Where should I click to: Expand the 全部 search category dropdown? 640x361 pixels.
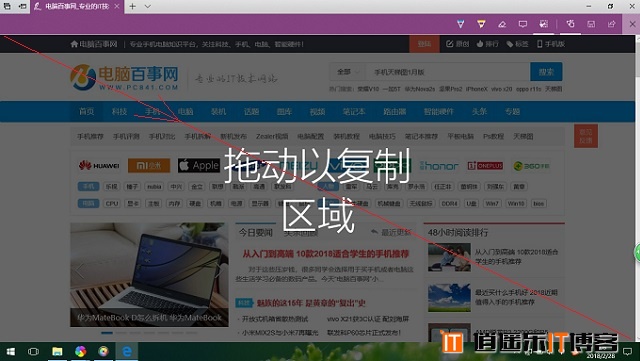(348, 72)
